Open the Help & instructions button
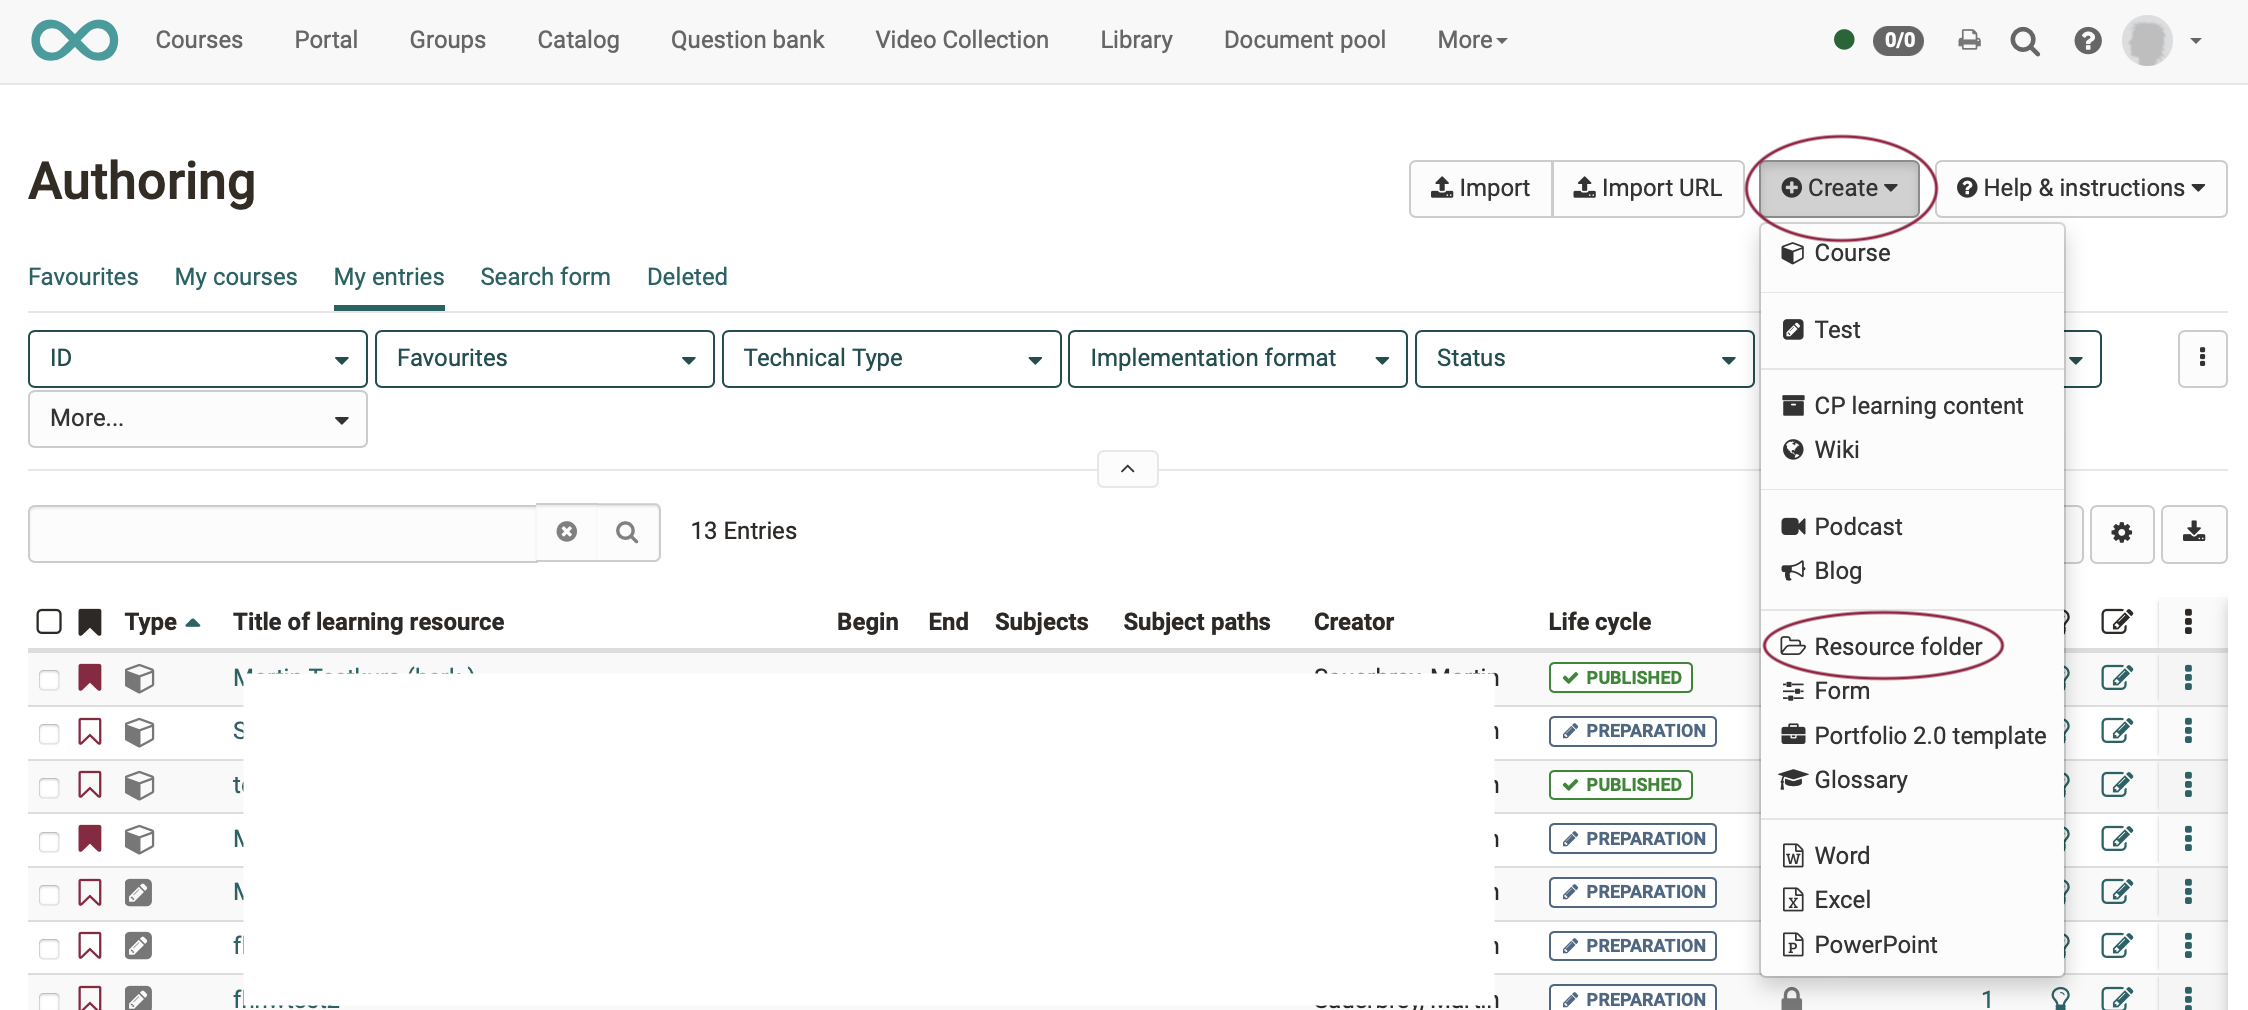2248x1010 pixels. [x=2081, y=188]
